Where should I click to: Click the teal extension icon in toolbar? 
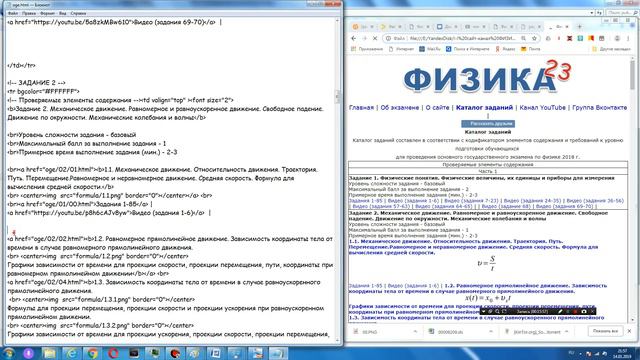click(580, 38)
